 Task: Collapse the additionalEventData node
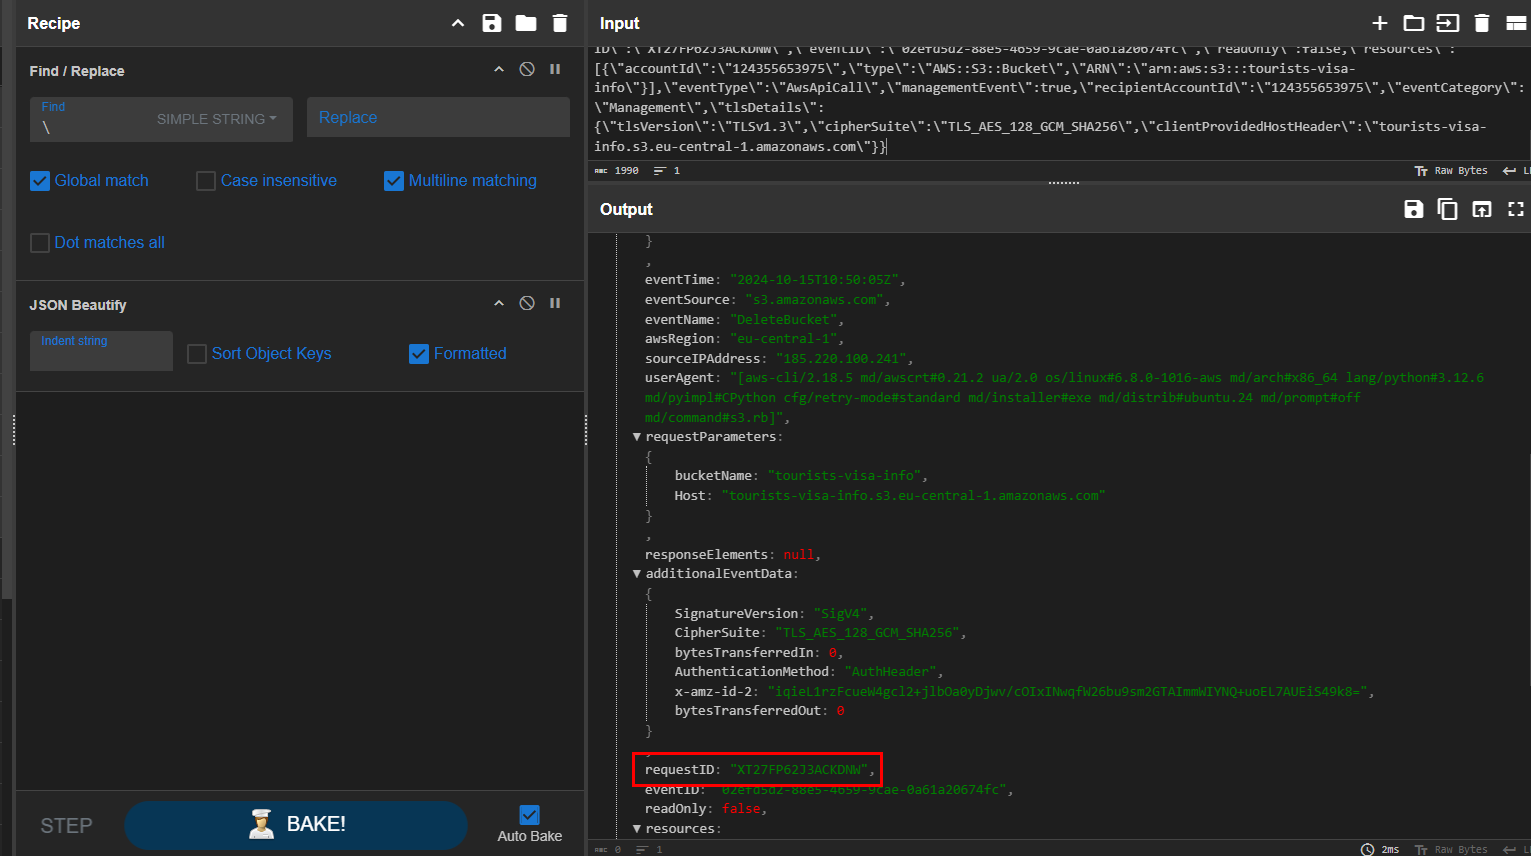[x=637, y=574]
